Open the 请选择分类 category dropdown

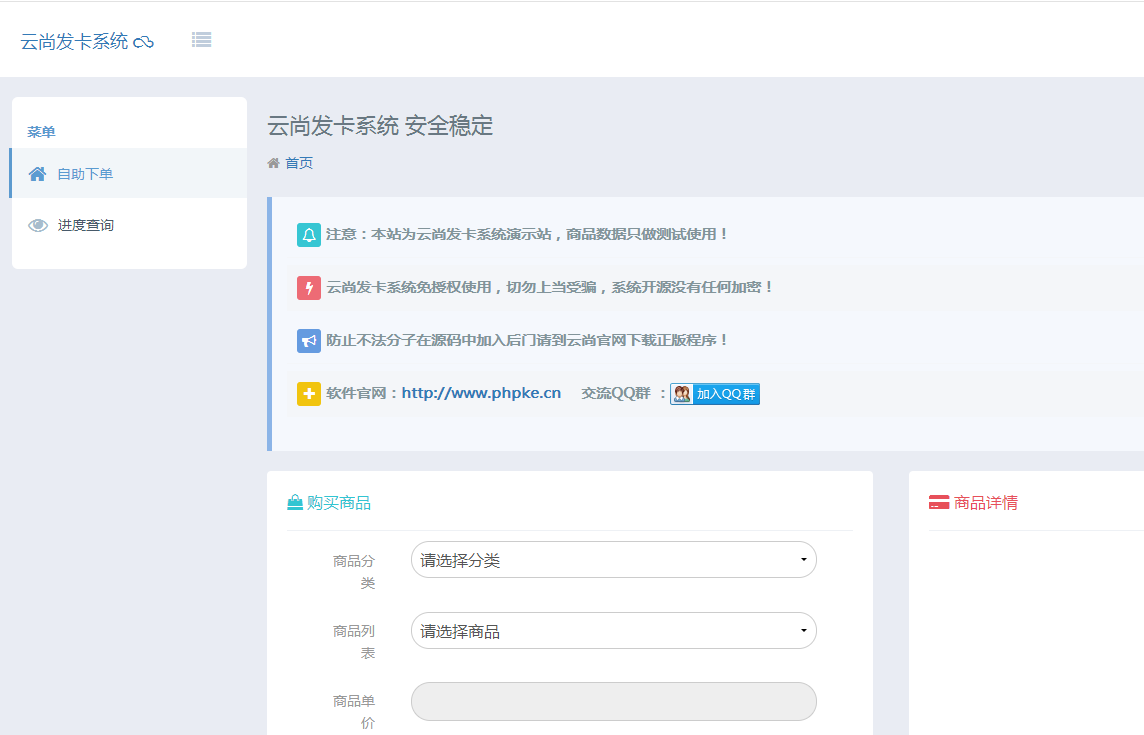613,560
